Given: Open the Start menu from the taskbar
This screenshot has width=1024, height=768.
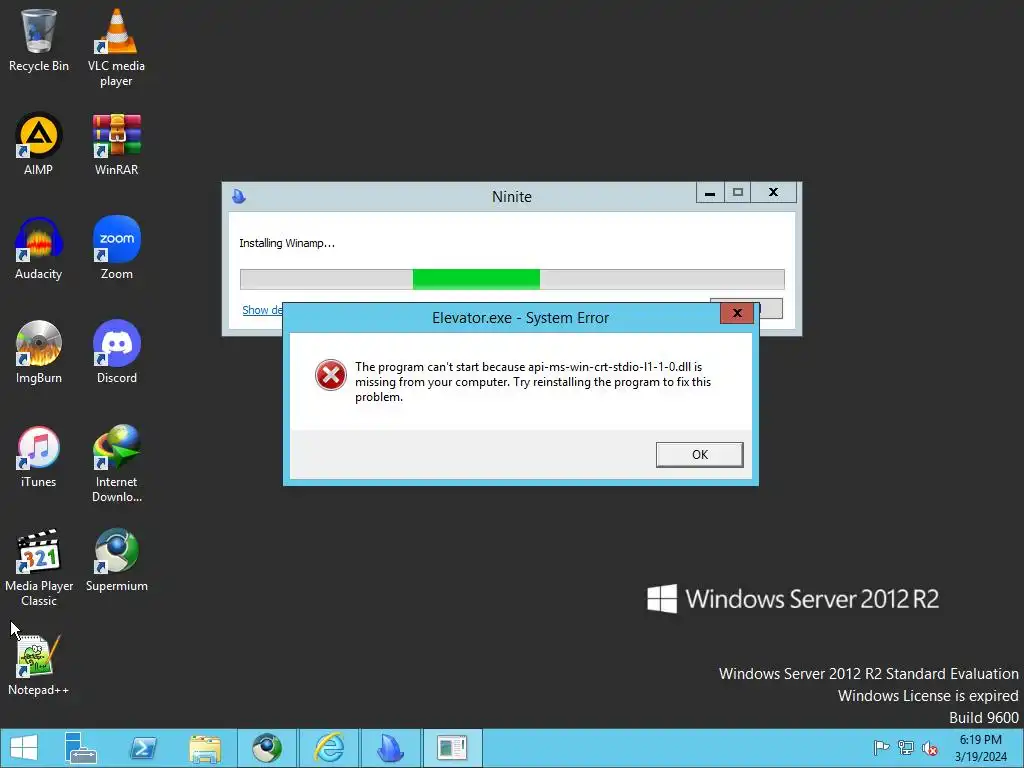Looking at the screenshot, I should [x=24, y=748].
